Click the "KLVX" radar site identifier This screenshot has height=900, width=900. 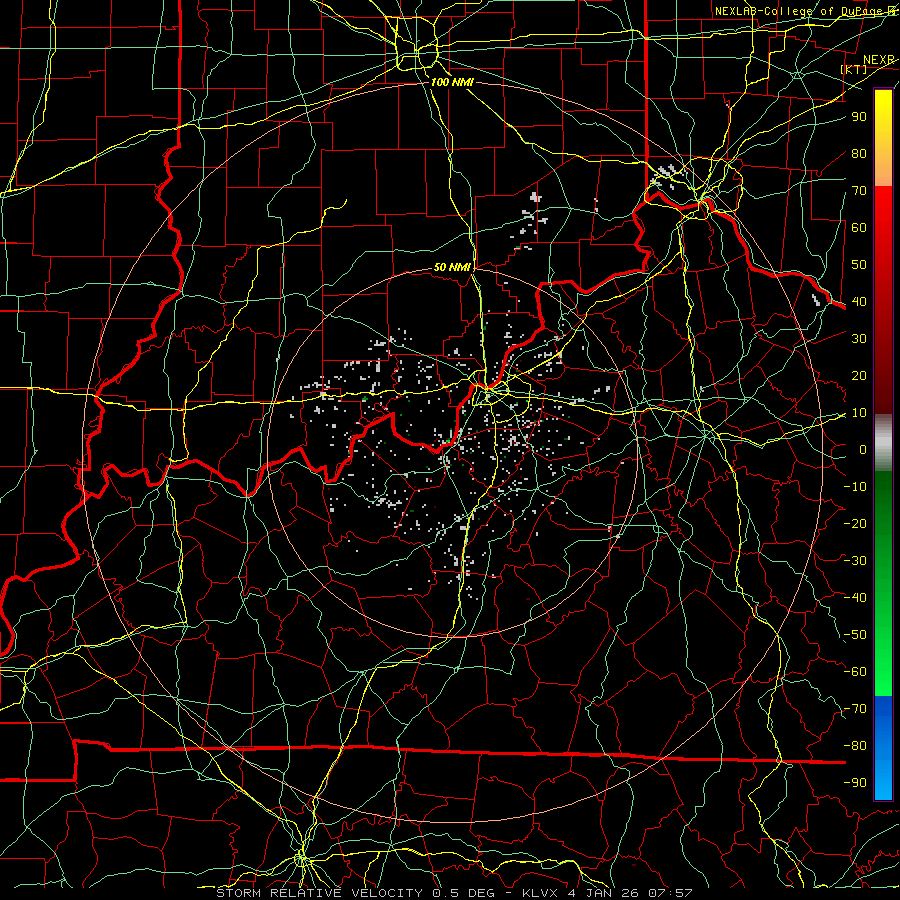542,893
